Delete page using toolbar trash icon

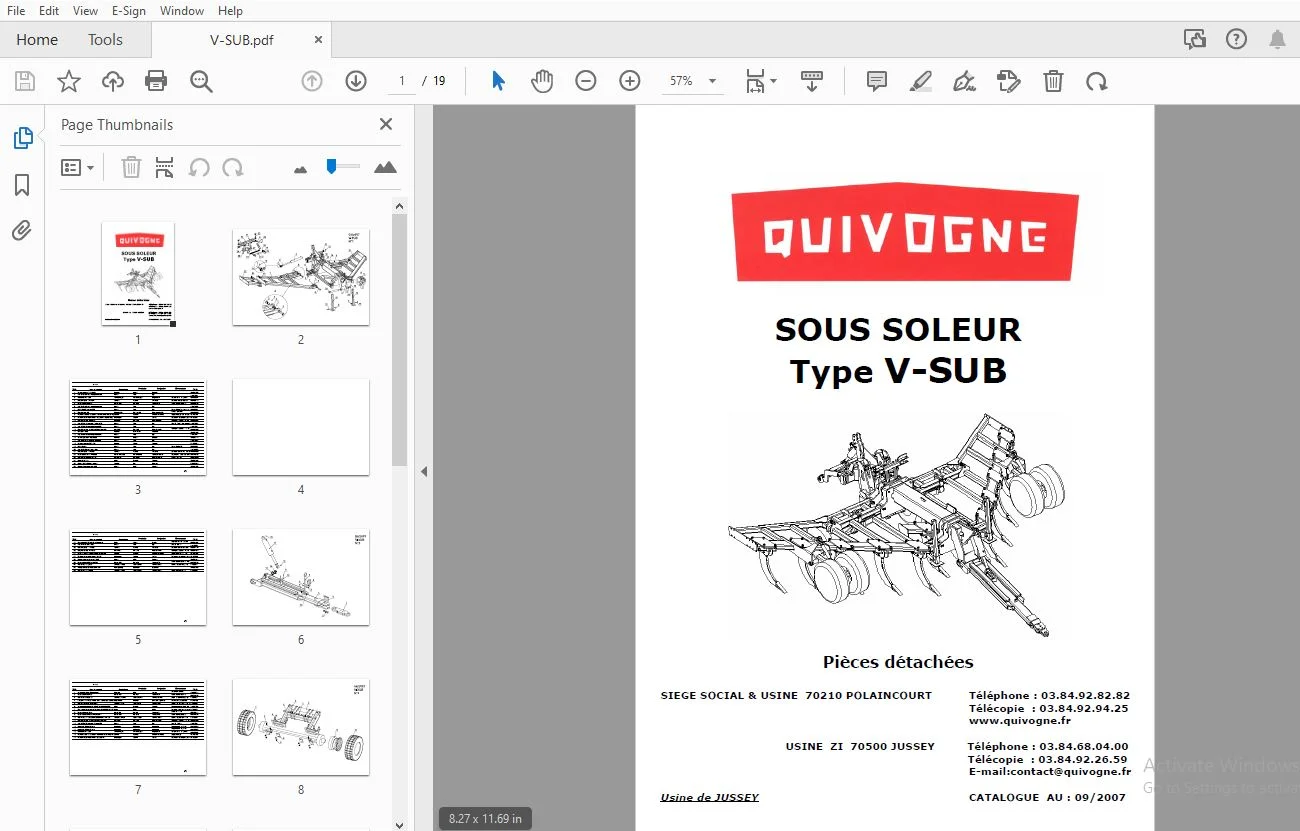1053,81
